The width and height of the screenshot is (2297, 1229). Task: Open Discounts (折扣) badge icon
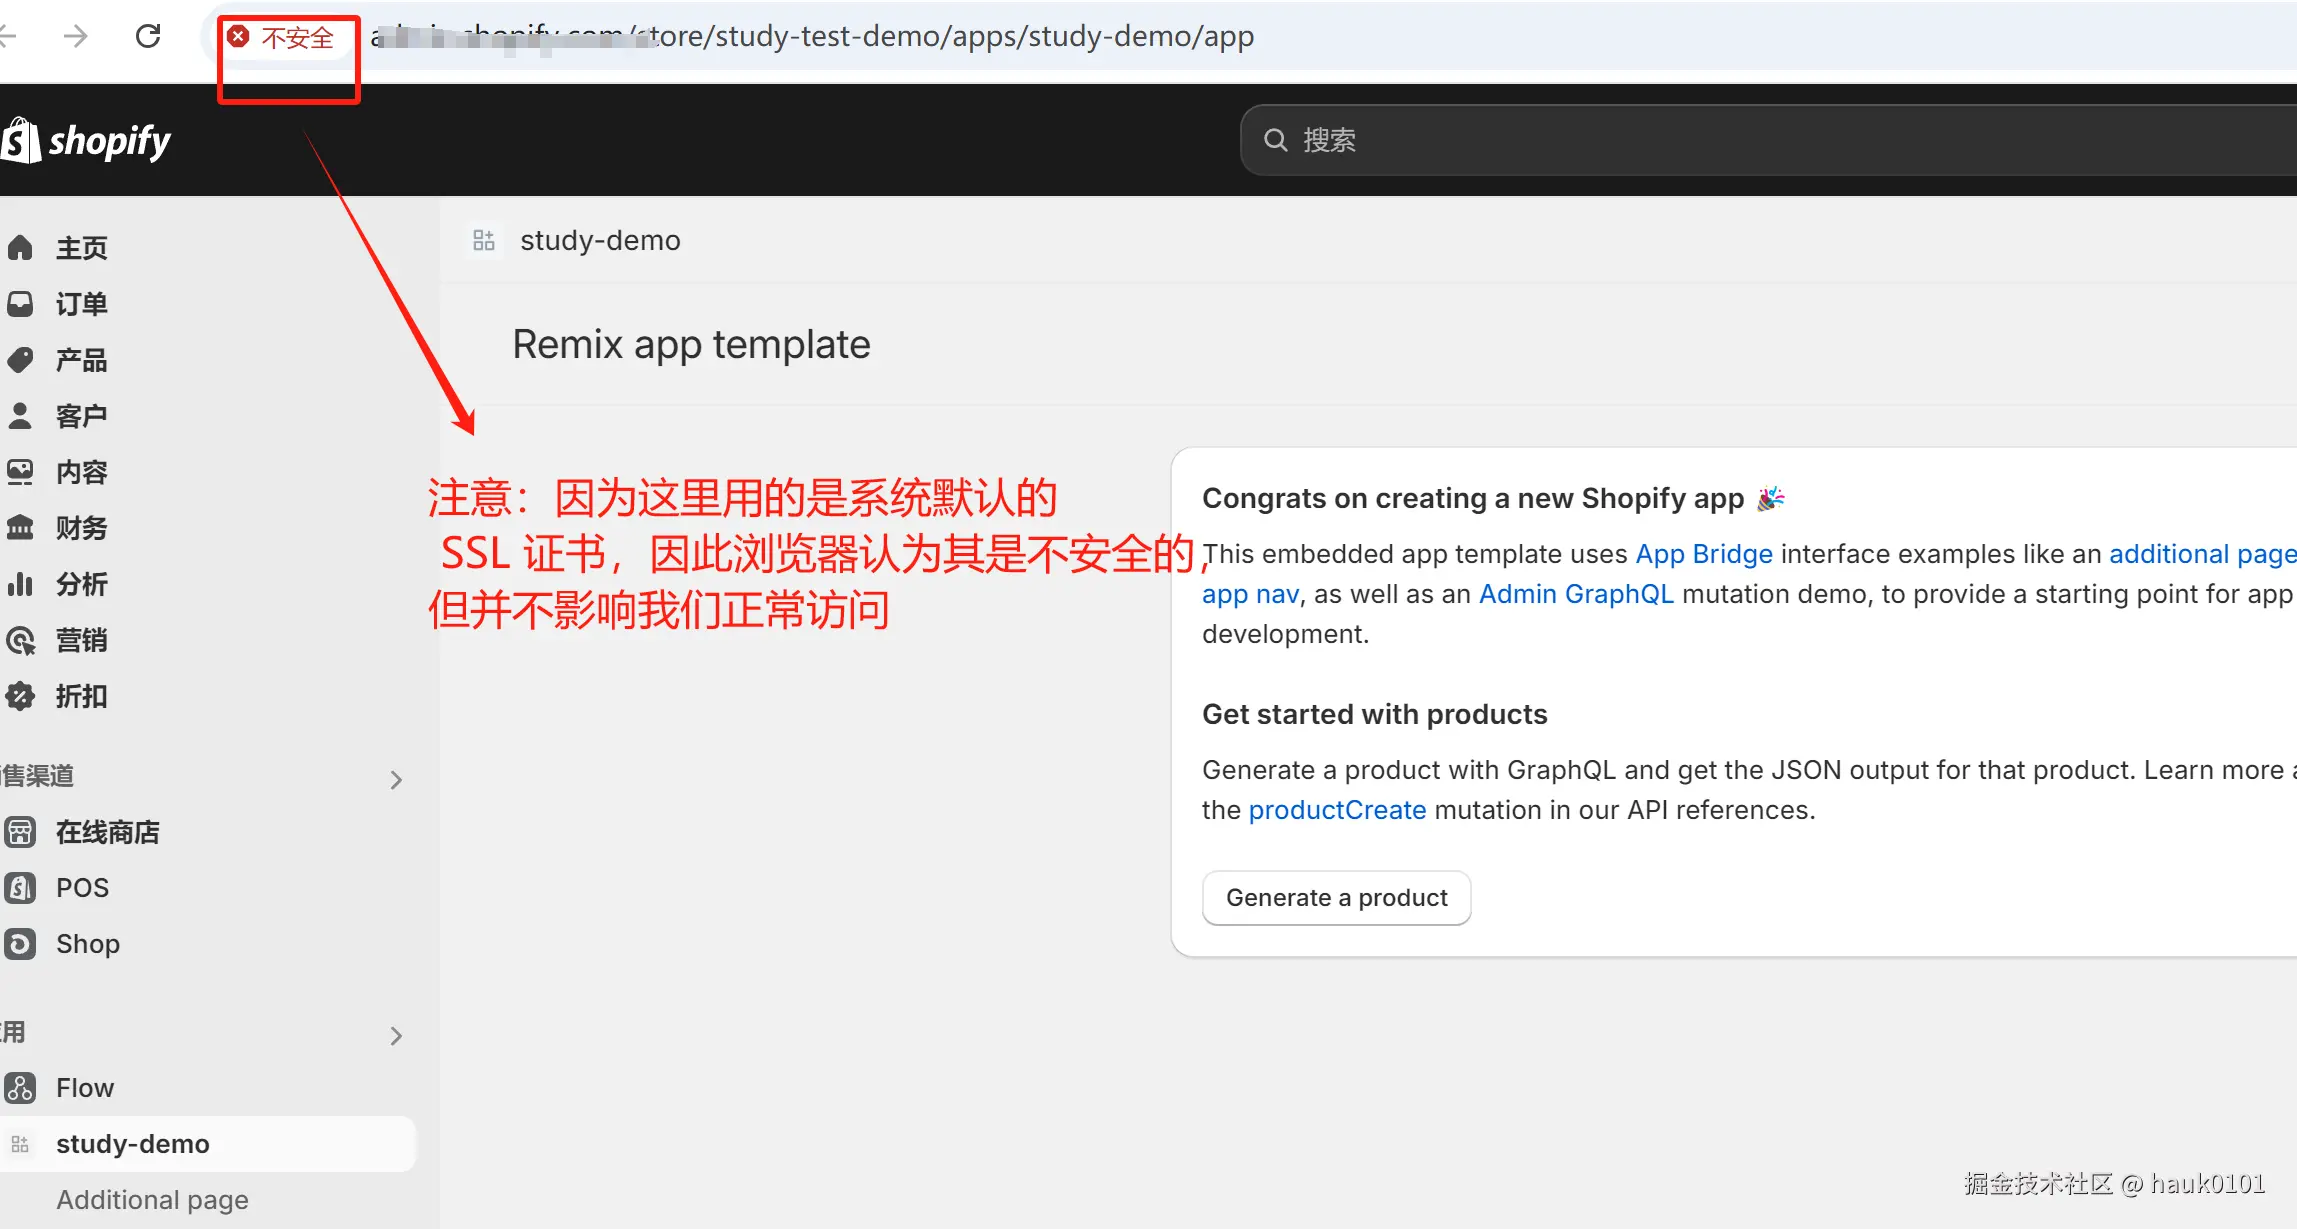(20, 696)
